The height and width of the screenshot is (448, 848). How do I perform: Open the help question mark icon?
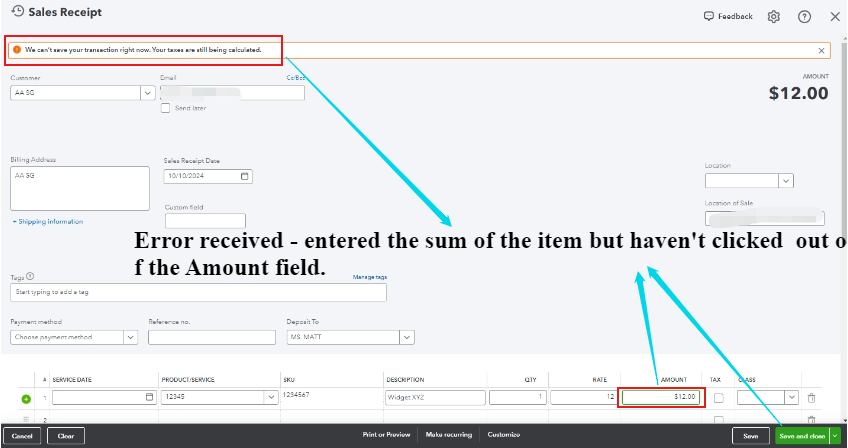pyautogui.click(x=804, y=17)
